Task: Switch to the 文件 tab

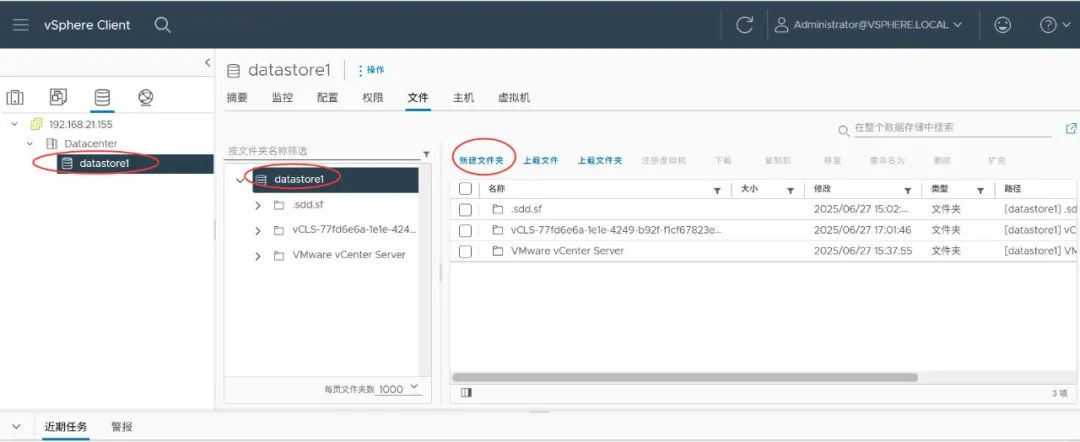Action: point(418,98)
